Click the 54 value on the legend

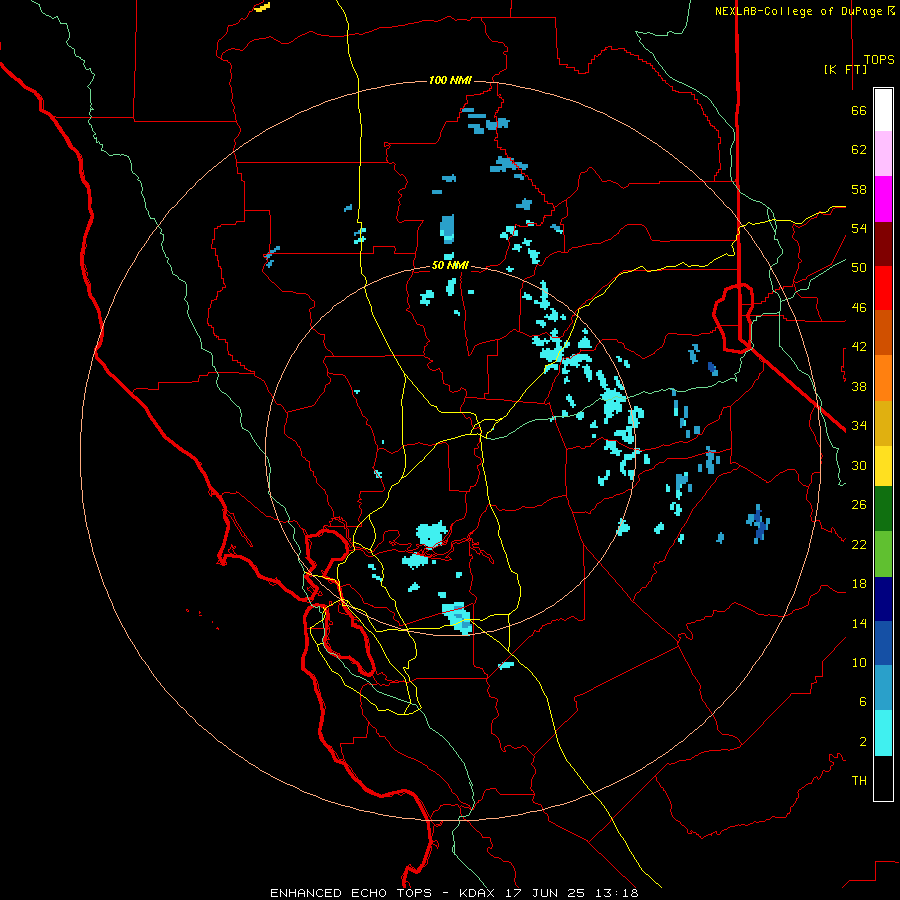click(859, 228)
